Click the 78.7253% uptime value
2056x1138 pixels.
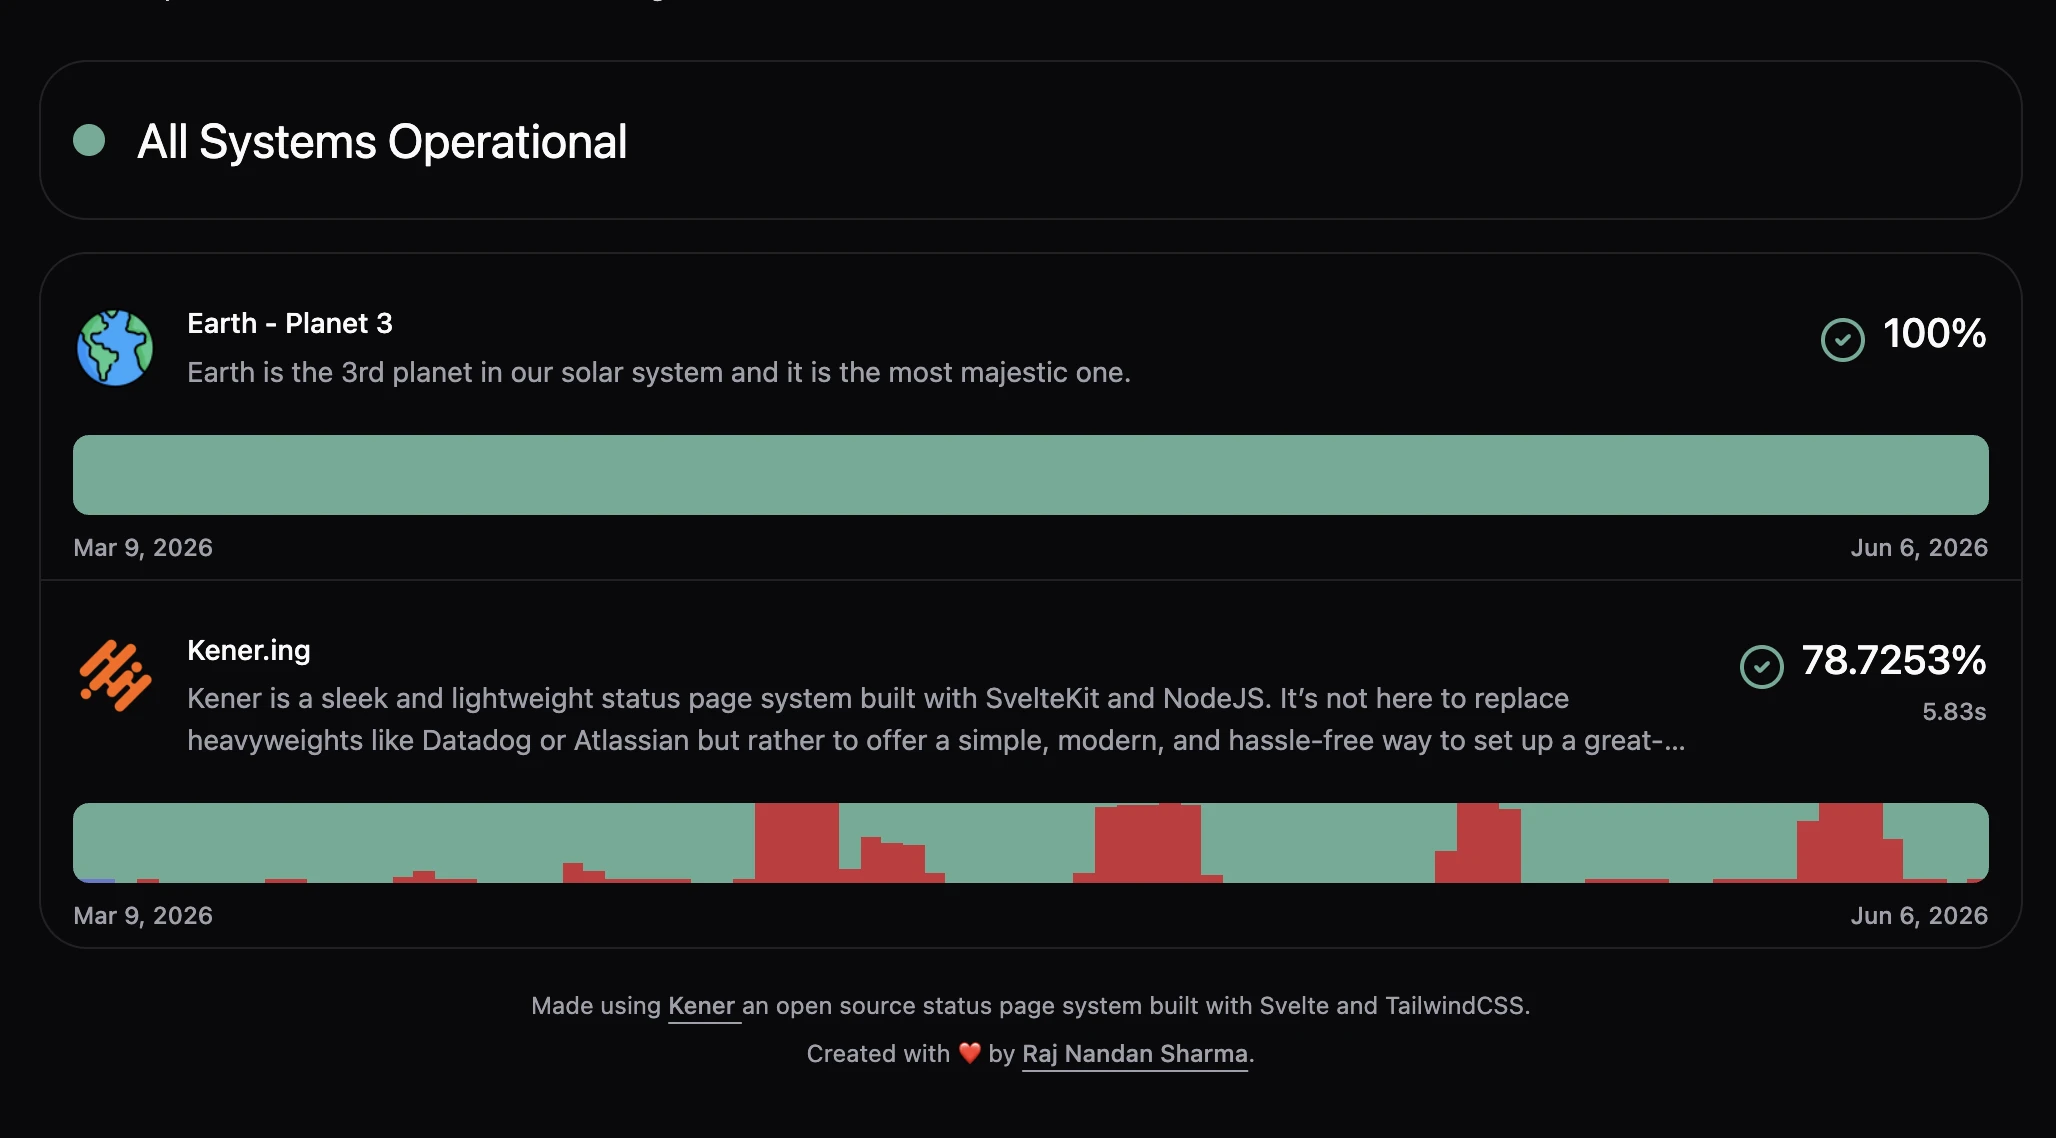[x=1893, y=660]
